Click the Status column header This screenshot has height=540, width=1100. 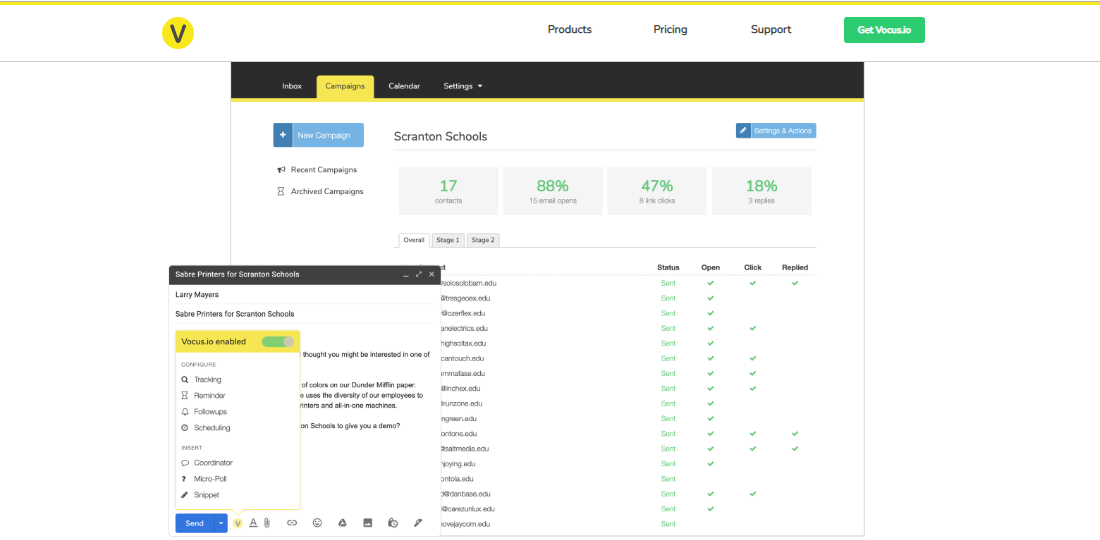[668, 267]
